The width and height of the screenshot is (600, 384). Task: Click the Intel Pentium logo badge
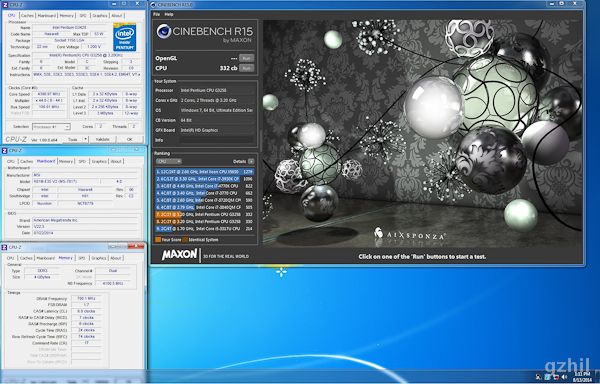click(x=125, y=37)
